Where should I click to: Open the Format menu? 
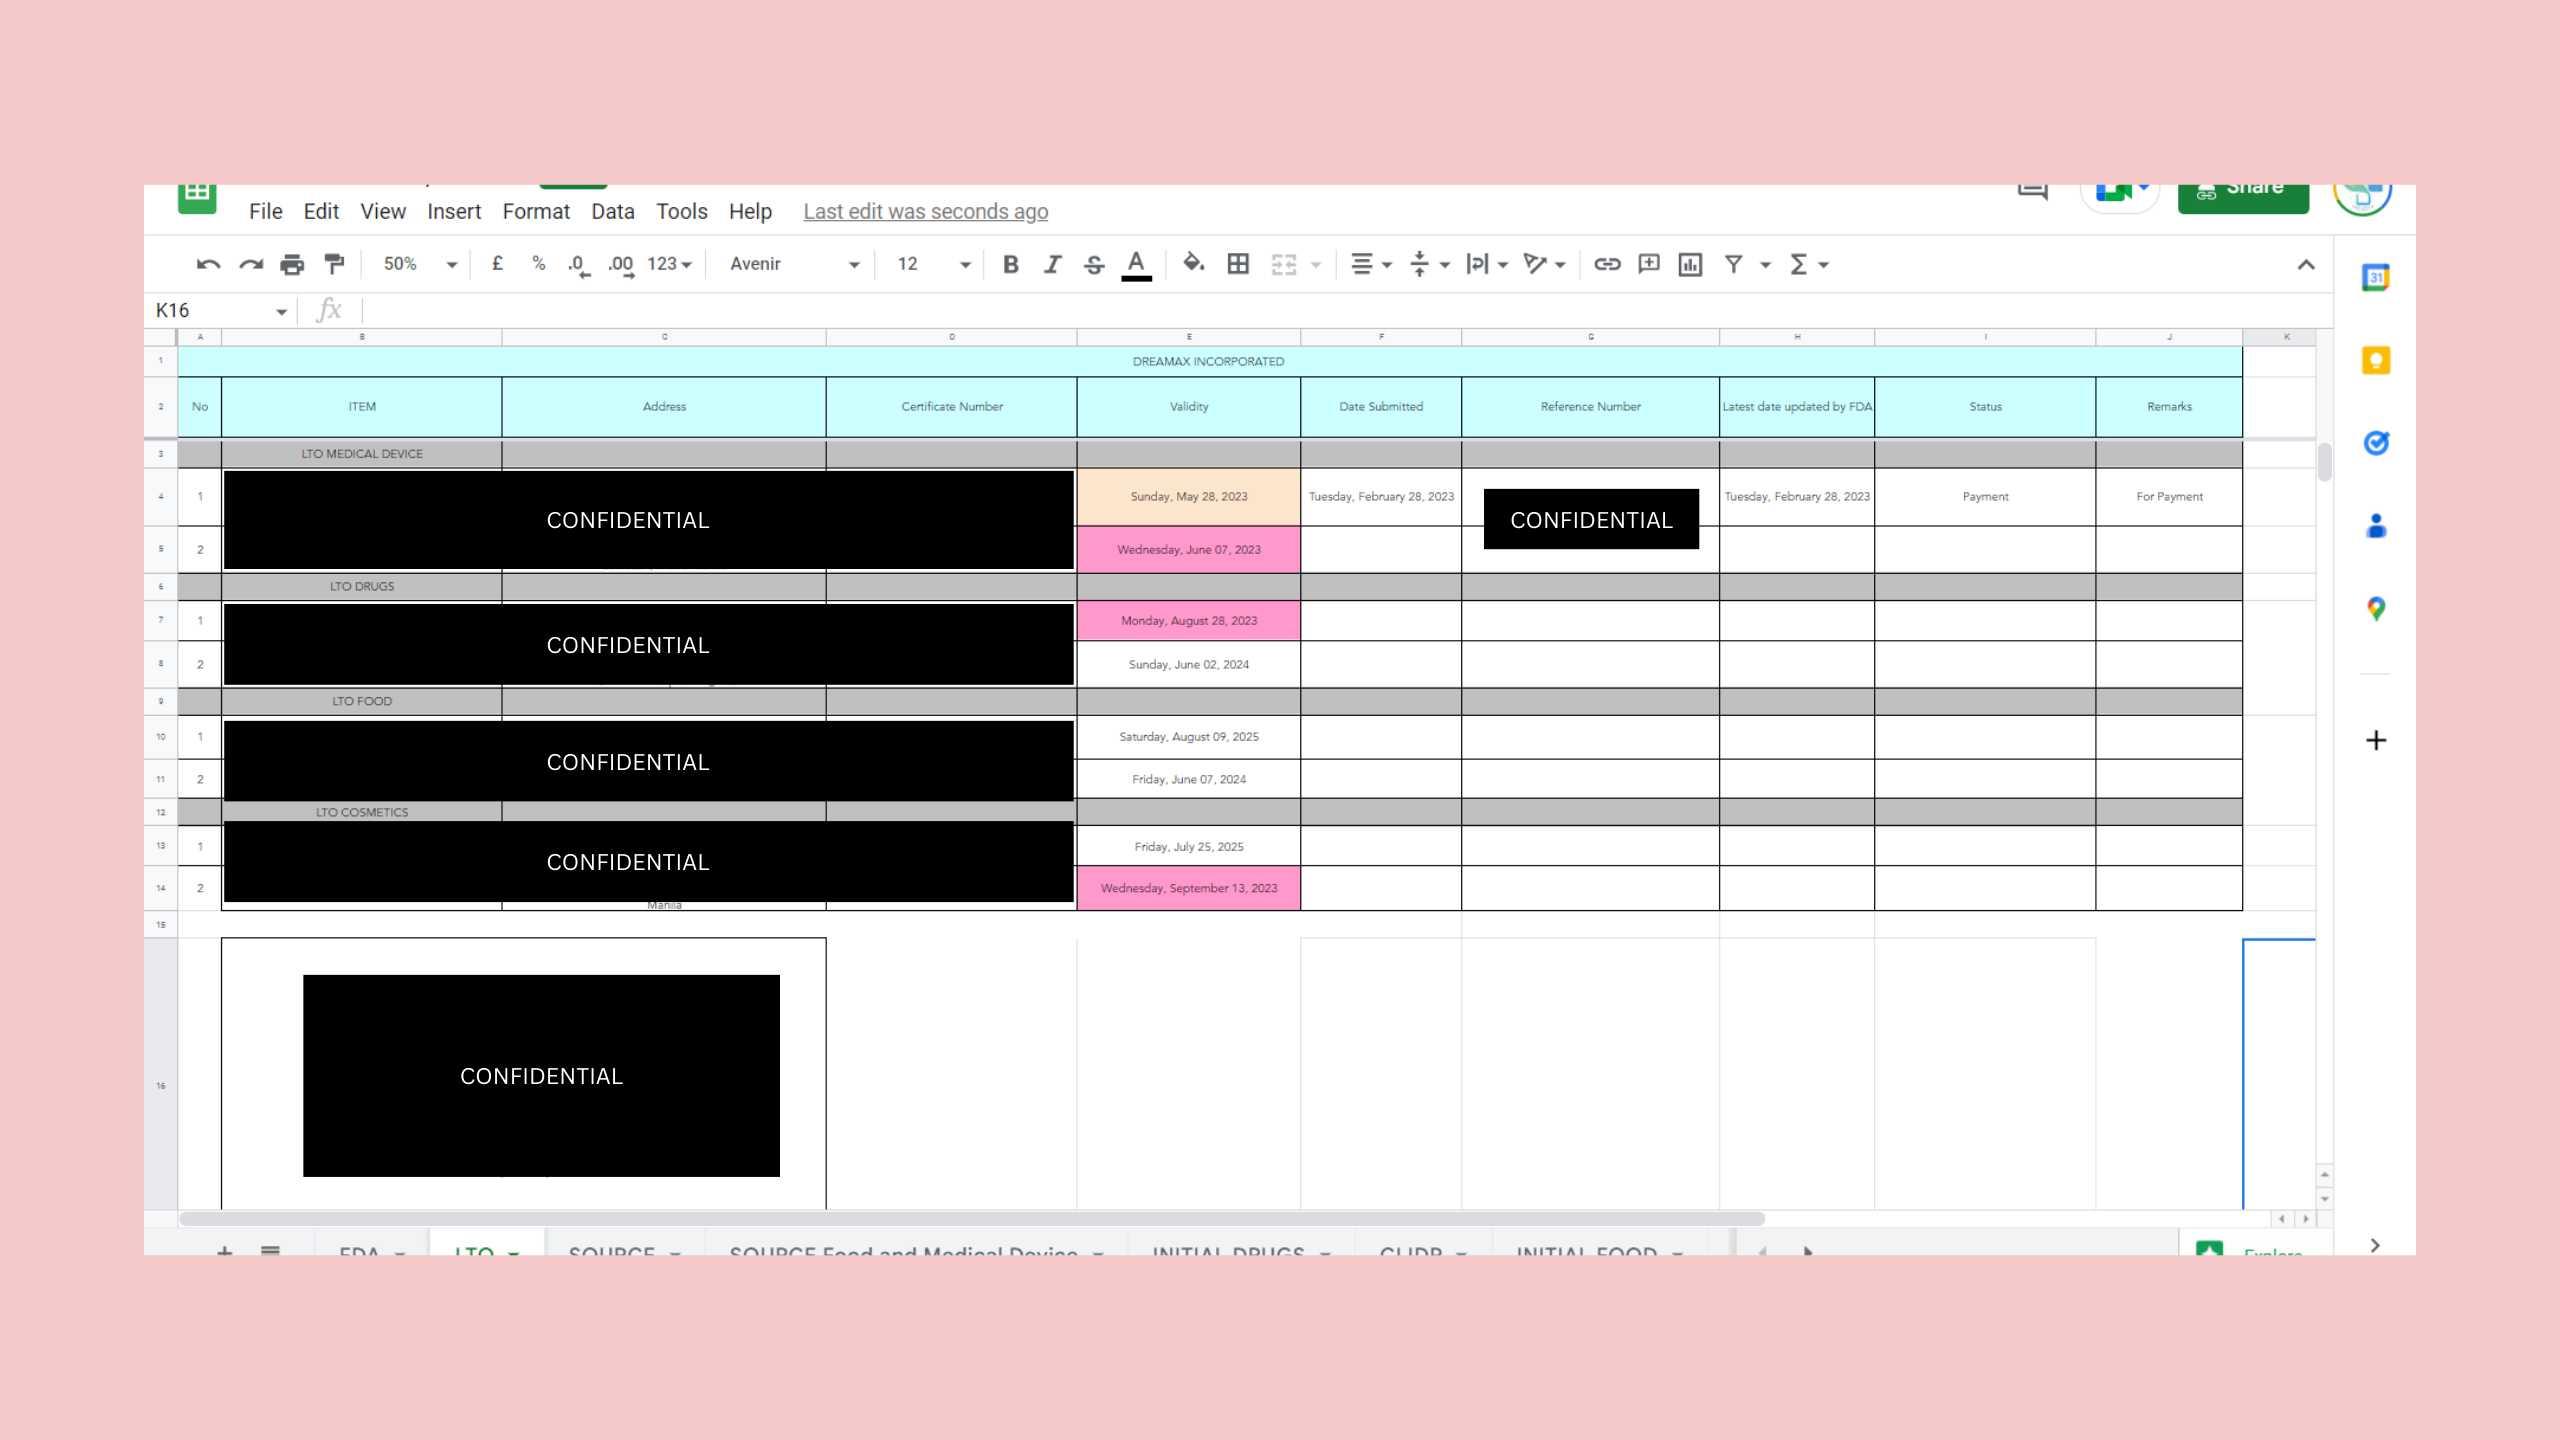[536, 212]
